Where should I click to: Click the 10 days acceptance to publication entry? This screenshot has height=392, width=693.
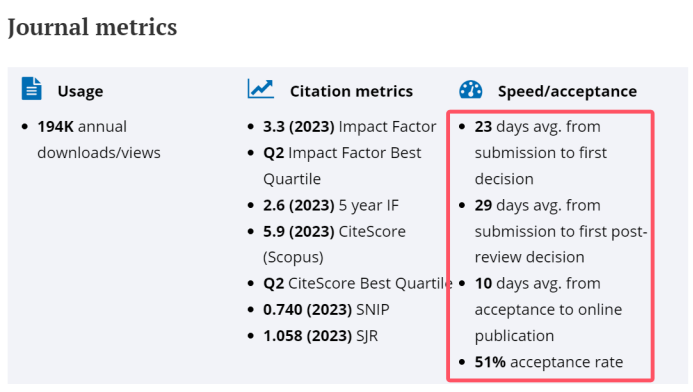[x=548, y=309]
